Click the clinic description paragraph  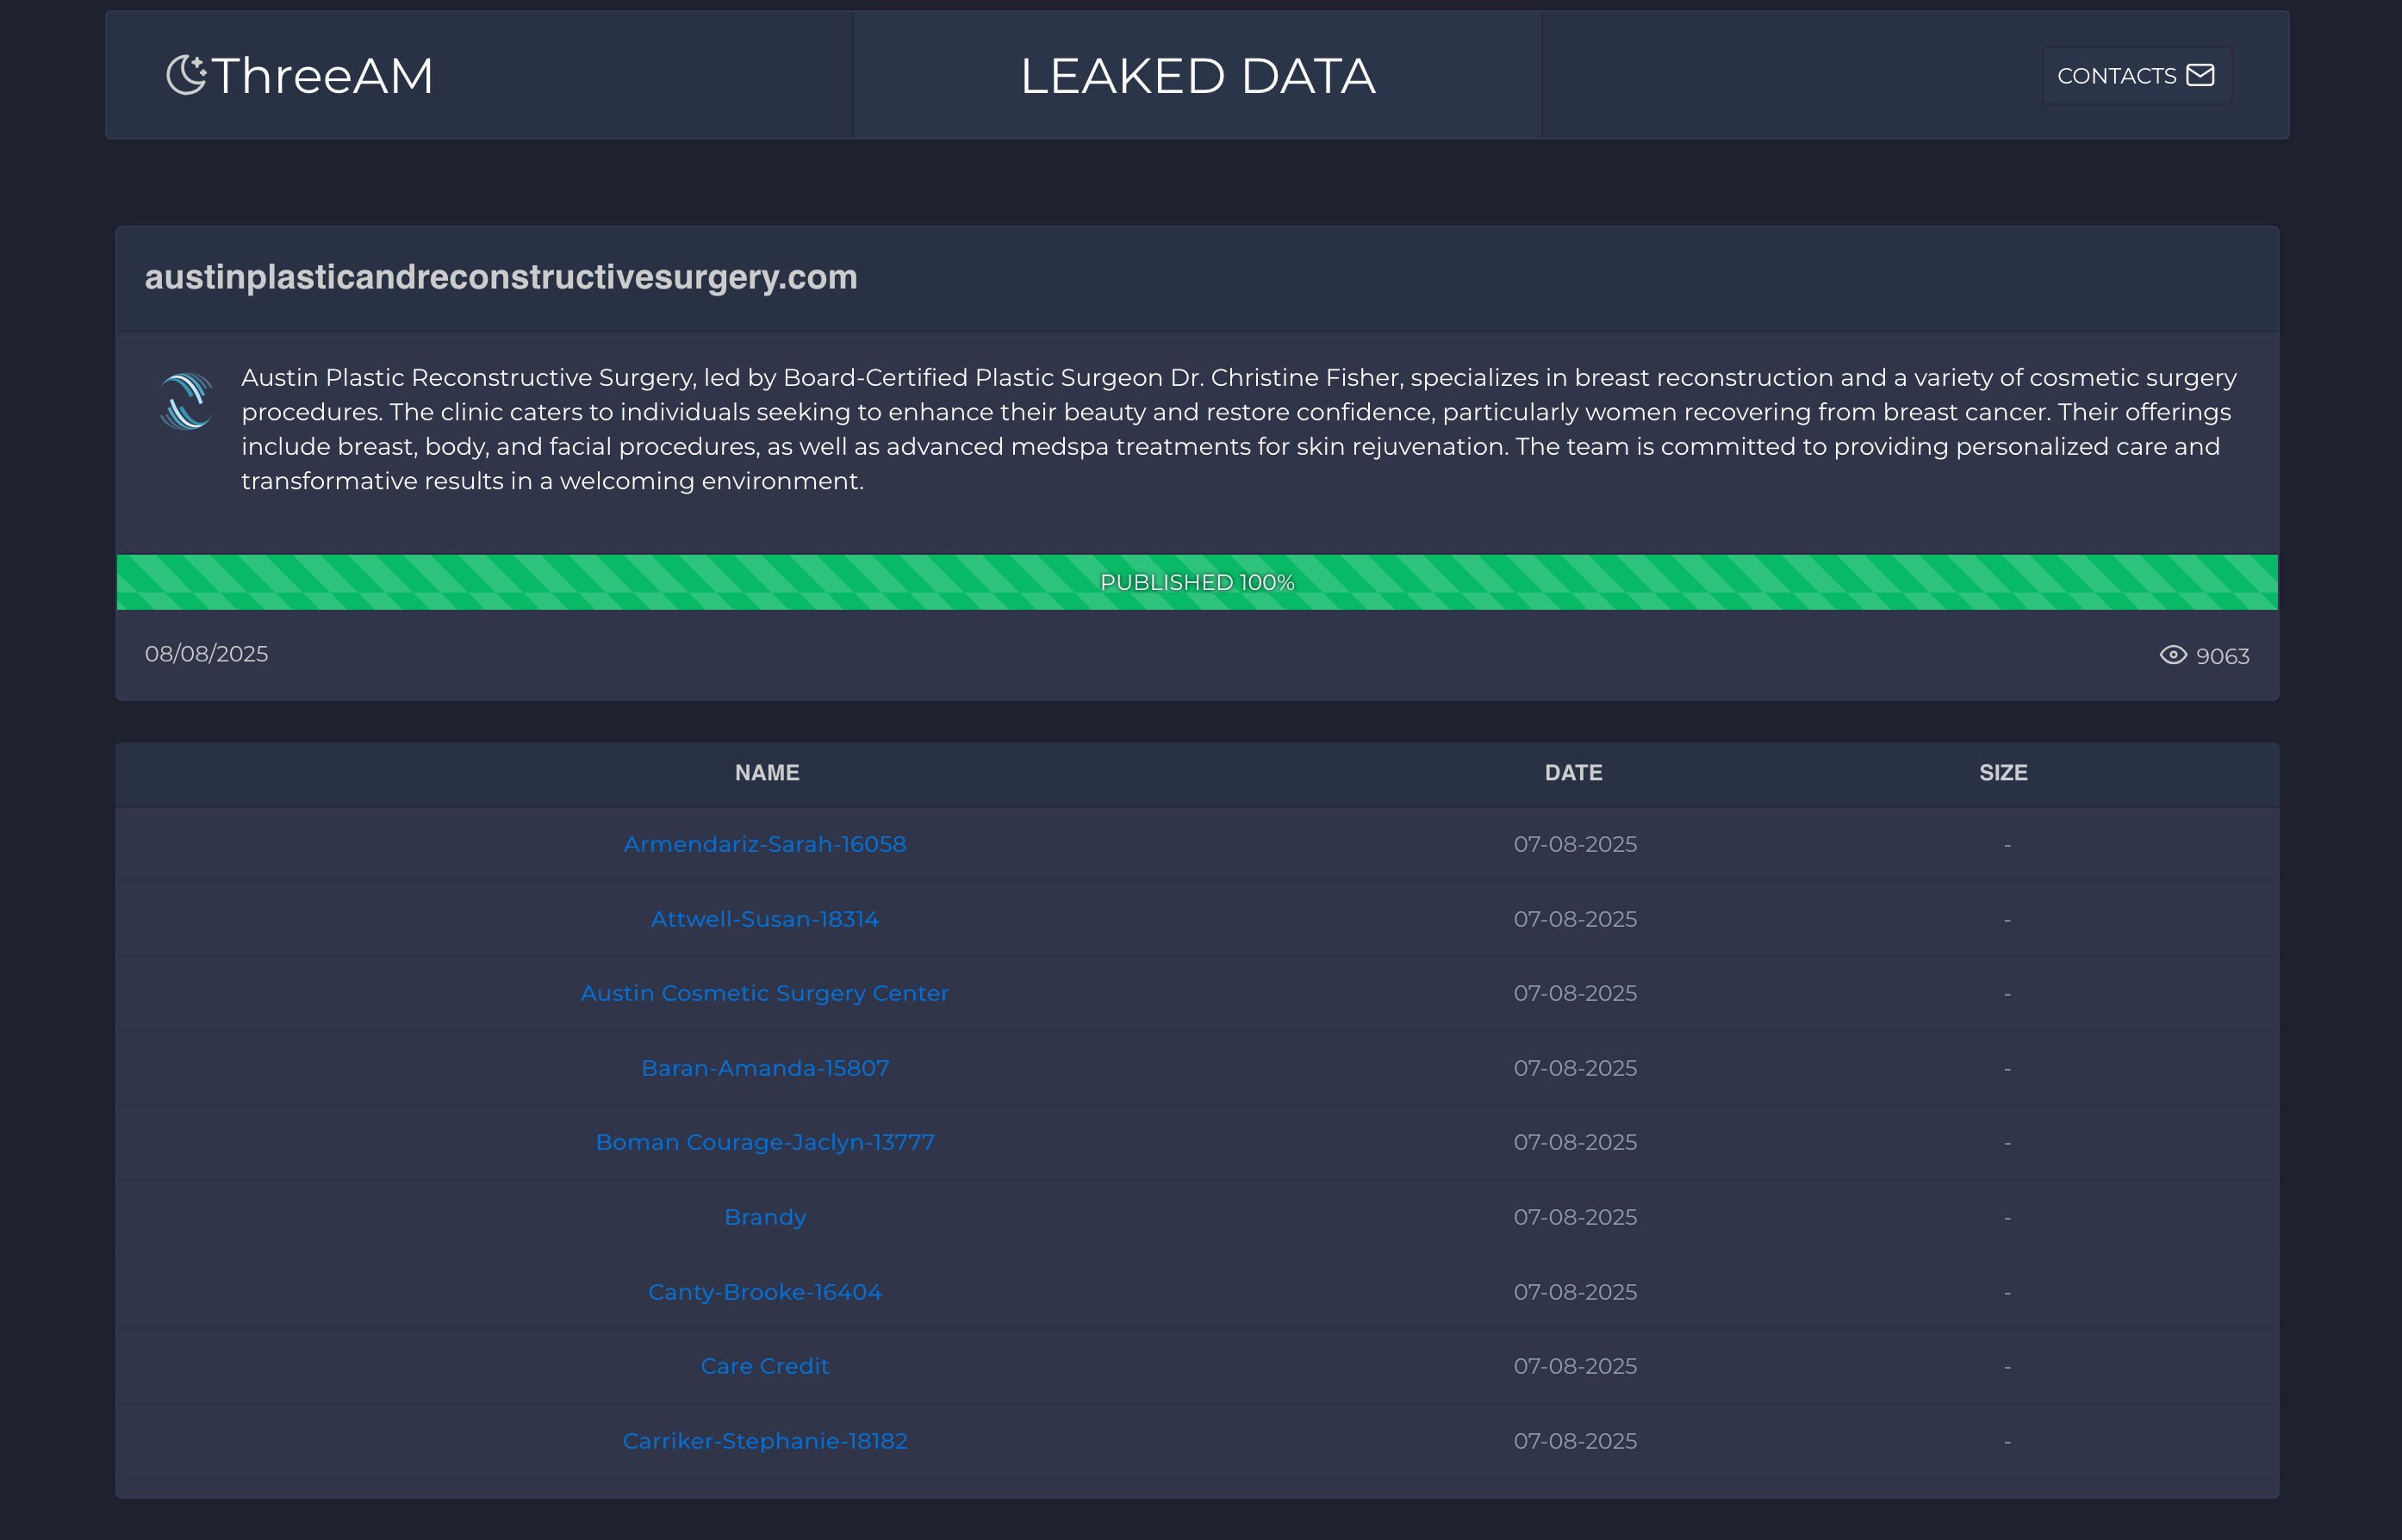coord(1239,429)
